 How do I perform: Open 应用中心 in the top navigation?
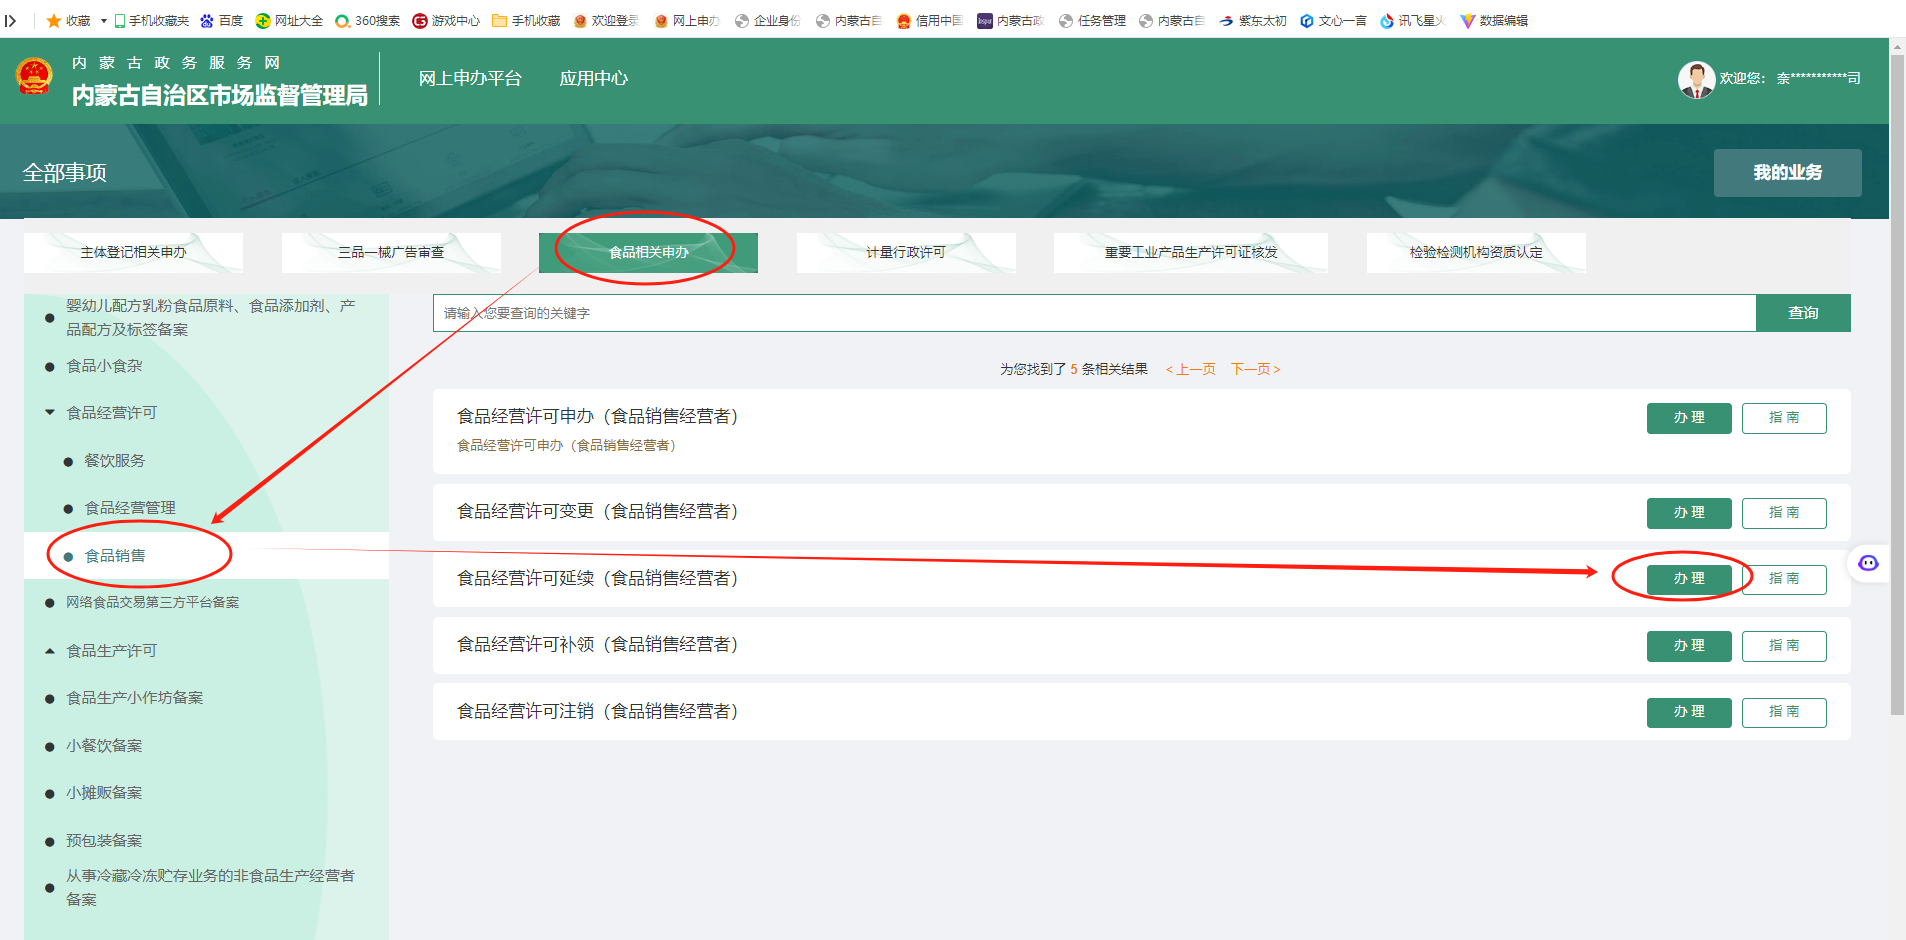[593, 78]
